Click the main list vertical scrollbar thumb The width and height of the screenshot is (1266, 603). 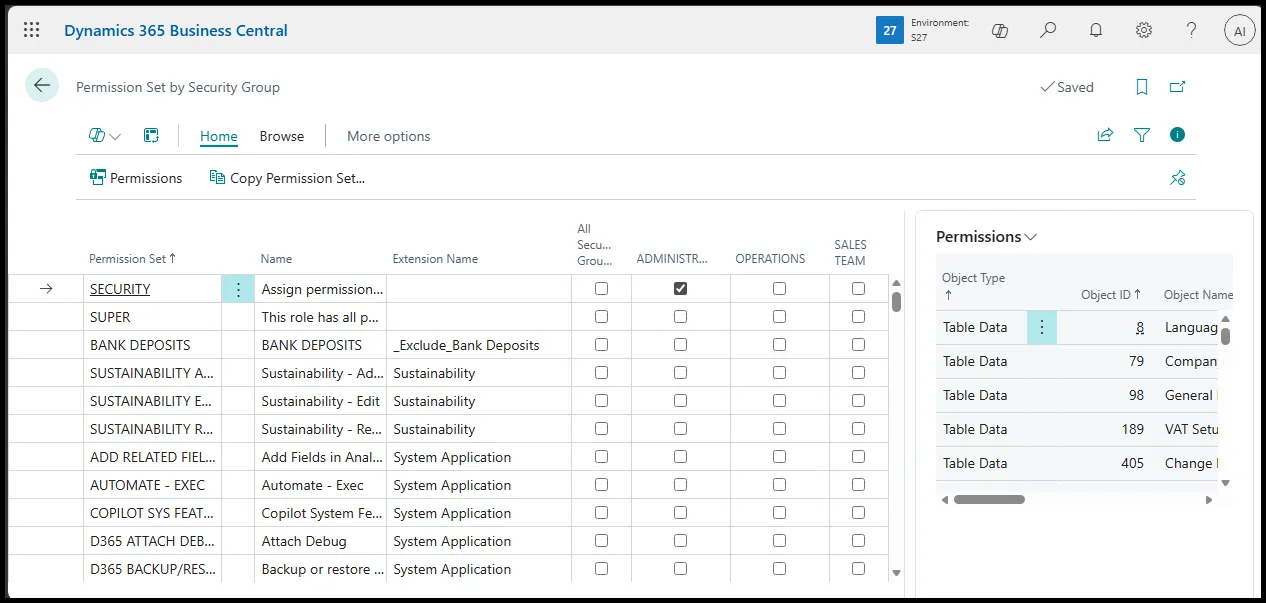pyautogui.click(x=896, y=301)
